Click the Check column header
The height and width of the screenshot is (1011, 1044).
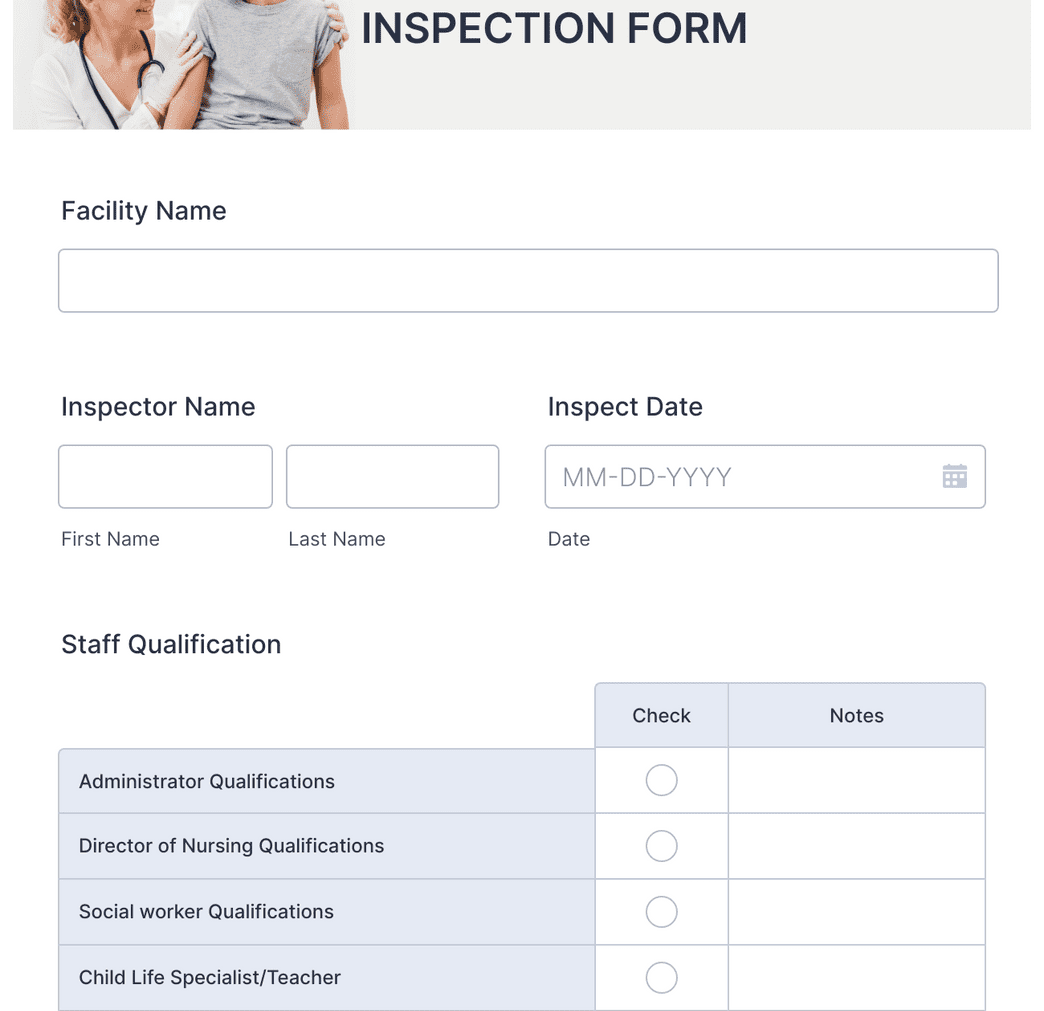pyautogui.click(x=661, y=715)
